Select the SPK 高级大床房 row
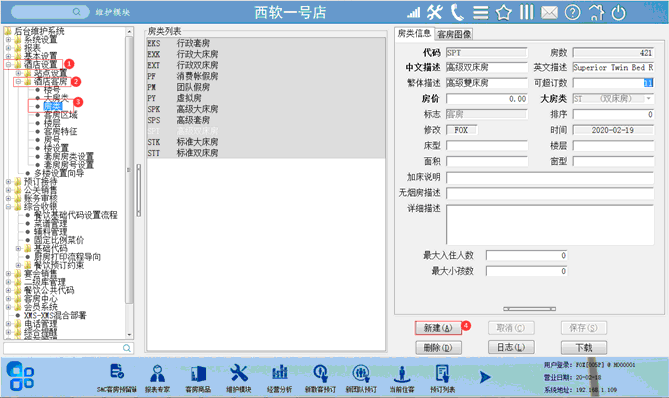The width and height of the screenshot is (669, 398). (x=265, y=109)
